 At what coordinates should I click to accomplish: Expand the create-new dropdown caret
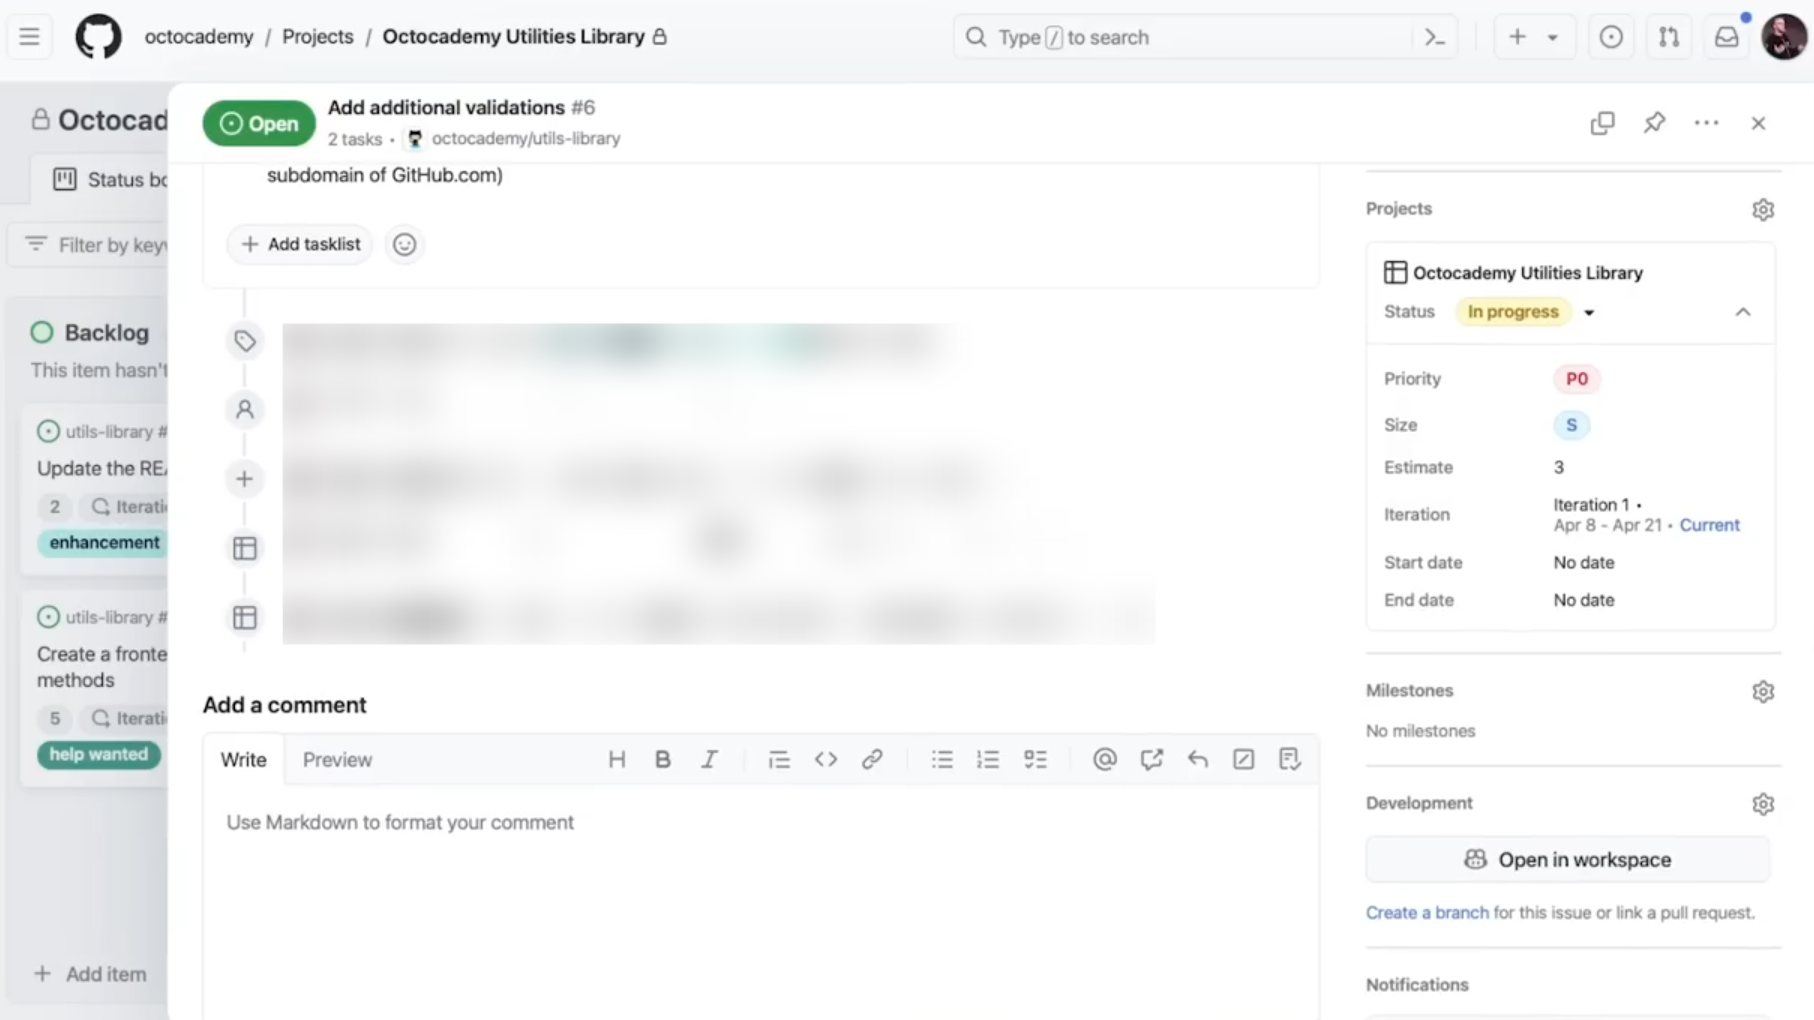pos(1553,38)
